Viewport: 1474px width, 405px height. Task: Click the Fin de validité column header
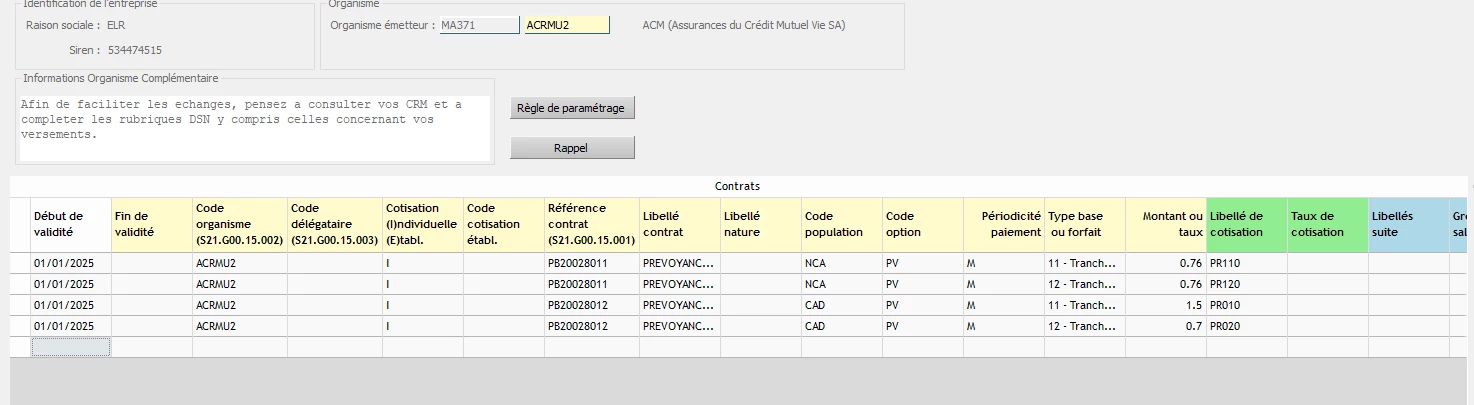[151, 224]
